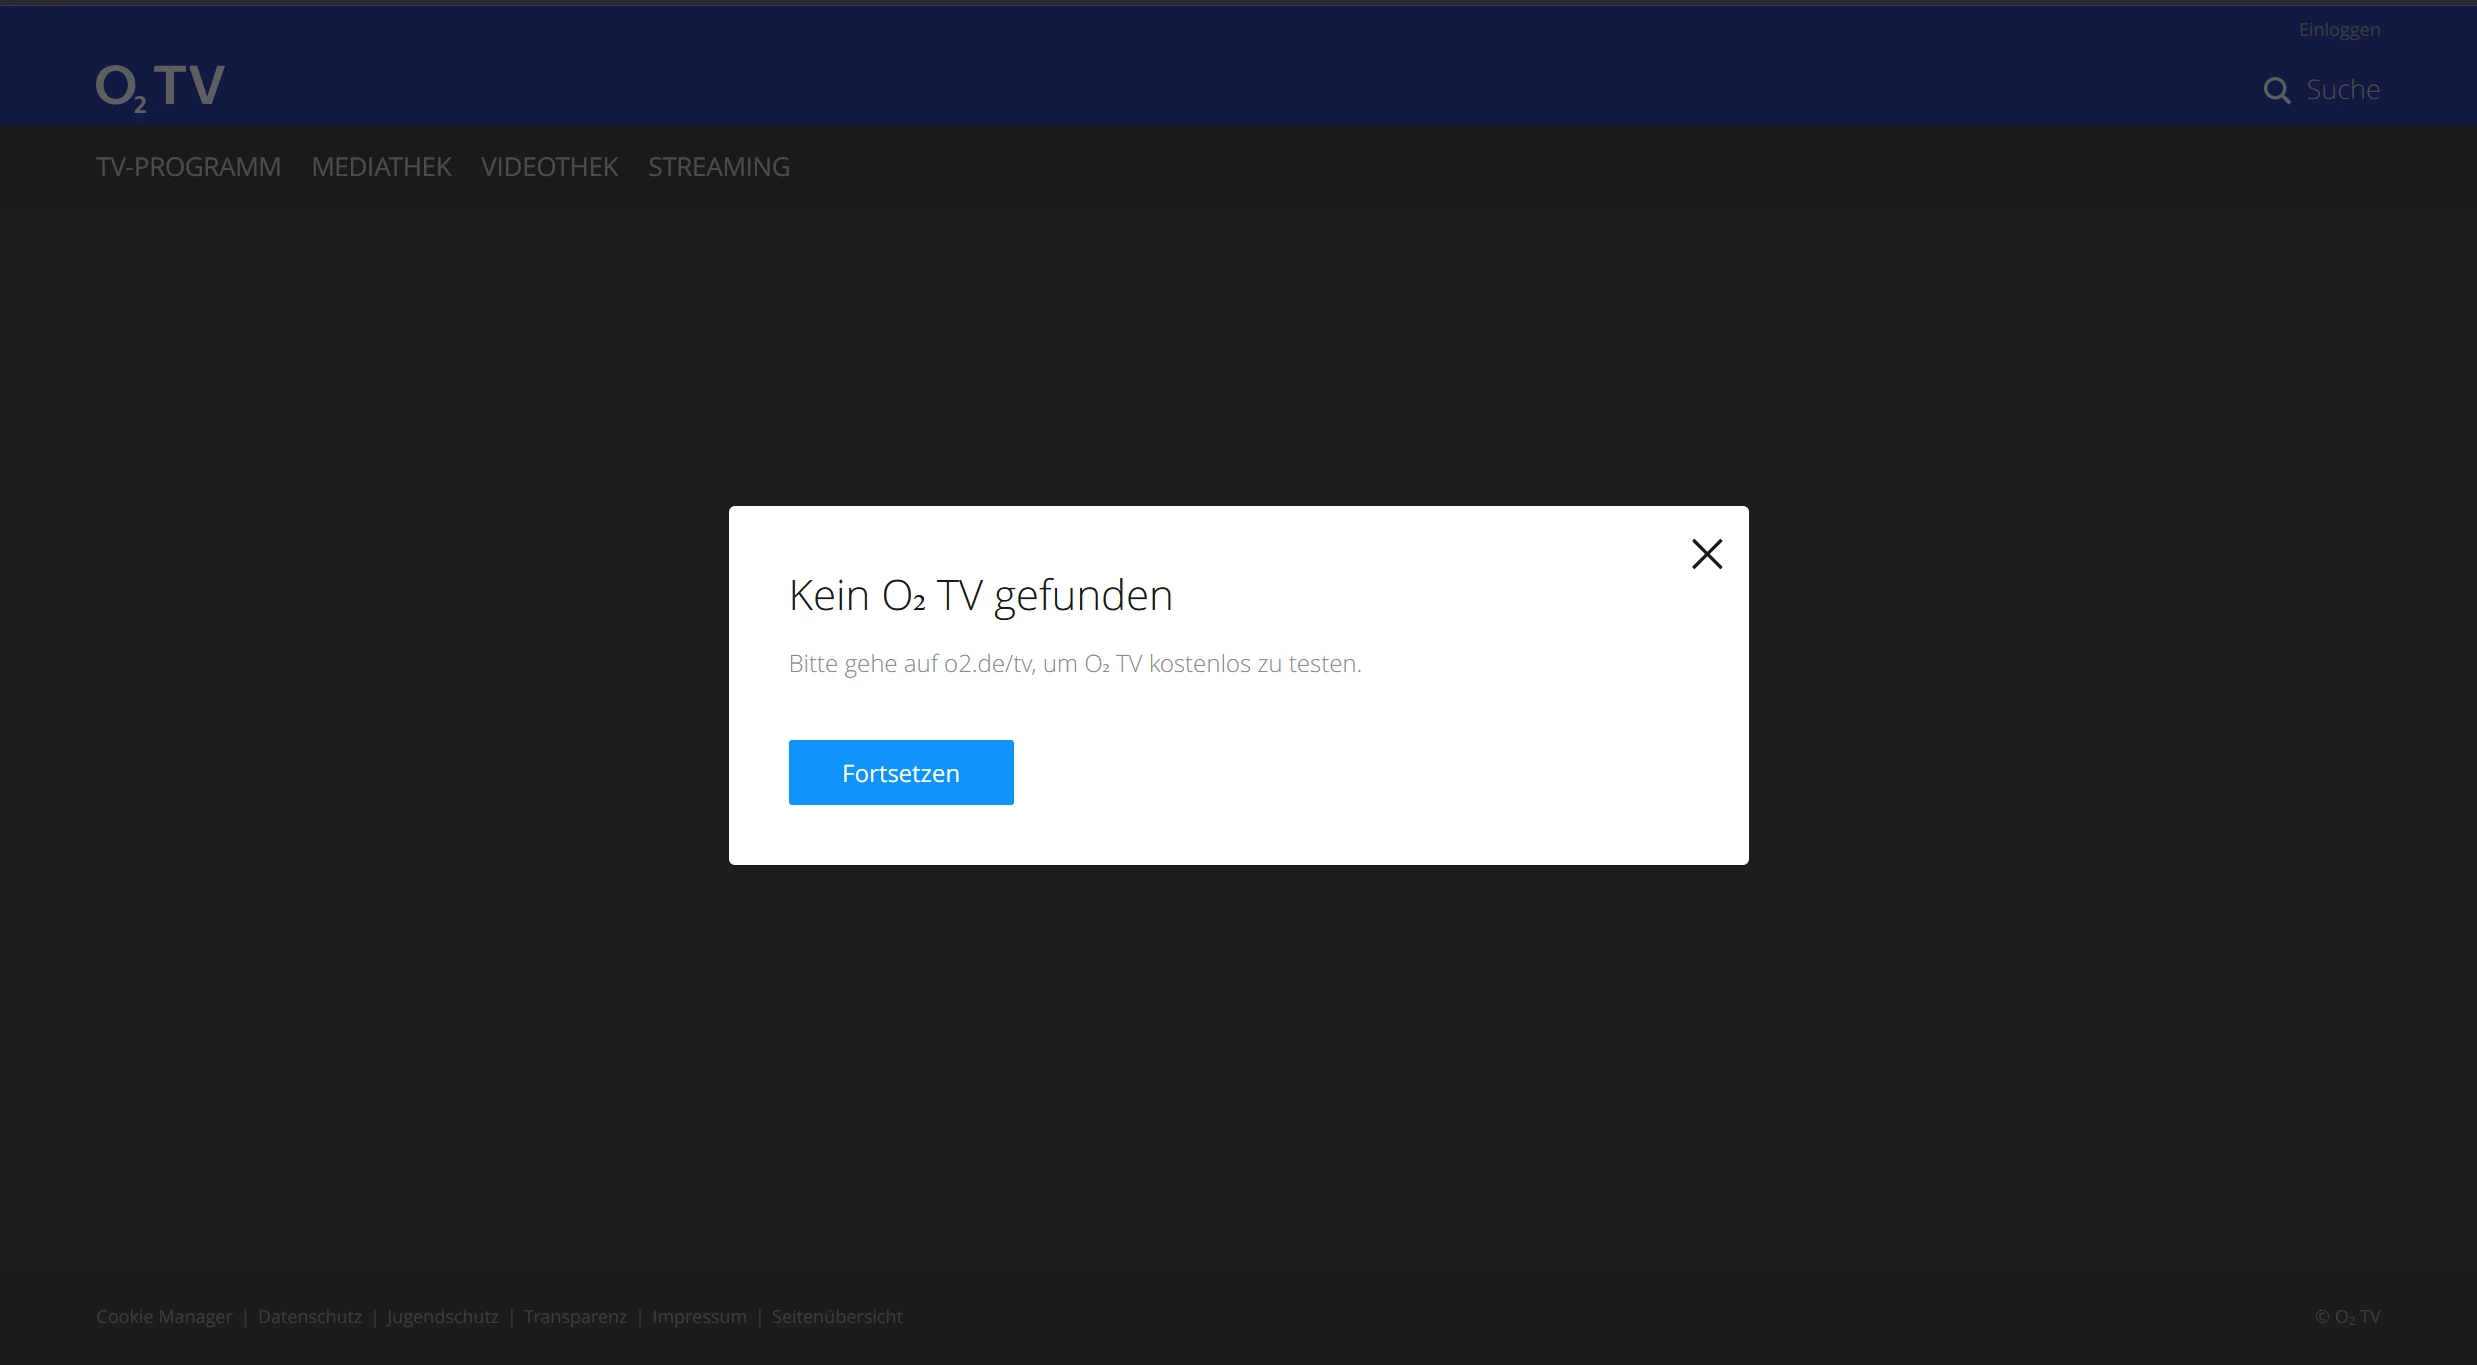The width and height of the screenshot is (2477, 1365).
Task: Click the search magnifier icon
Action: pos(2276,91)
